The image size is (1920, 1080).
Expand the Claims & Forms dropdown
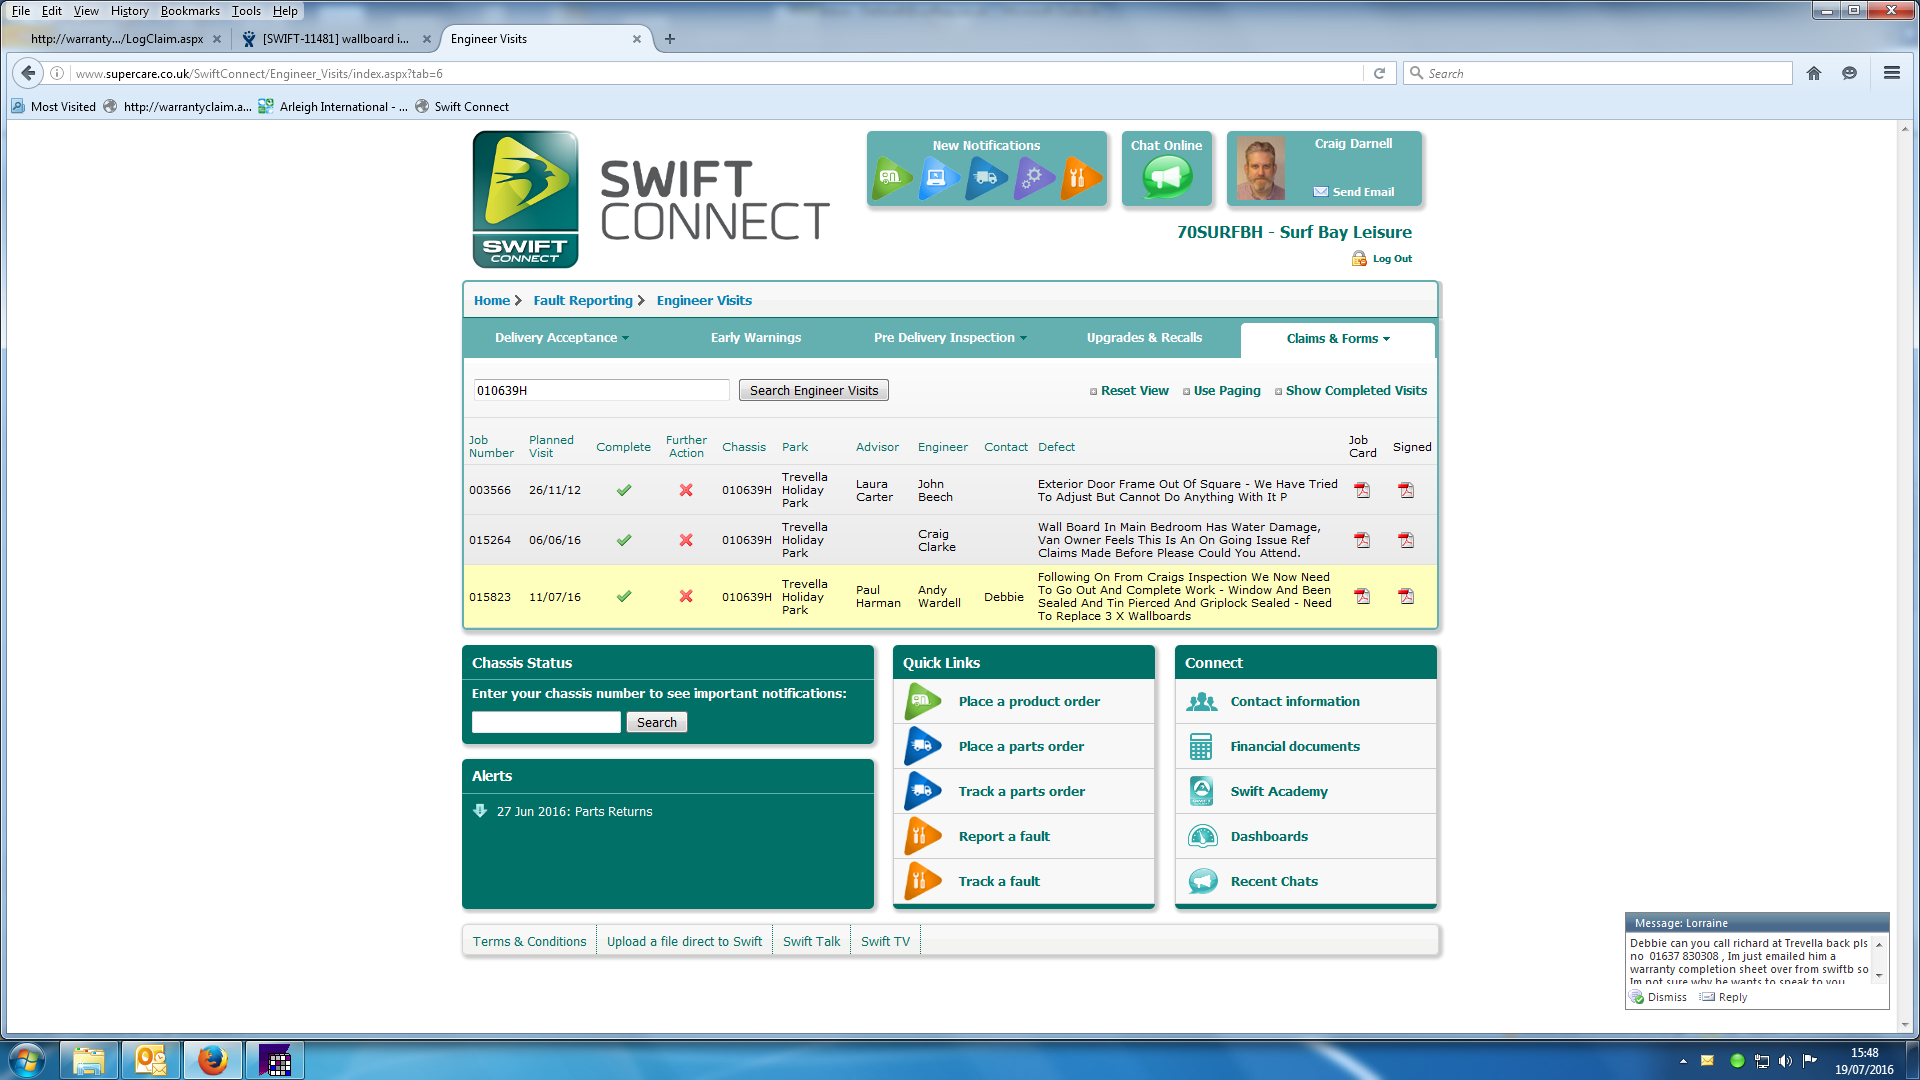(x=1338, y=339)
